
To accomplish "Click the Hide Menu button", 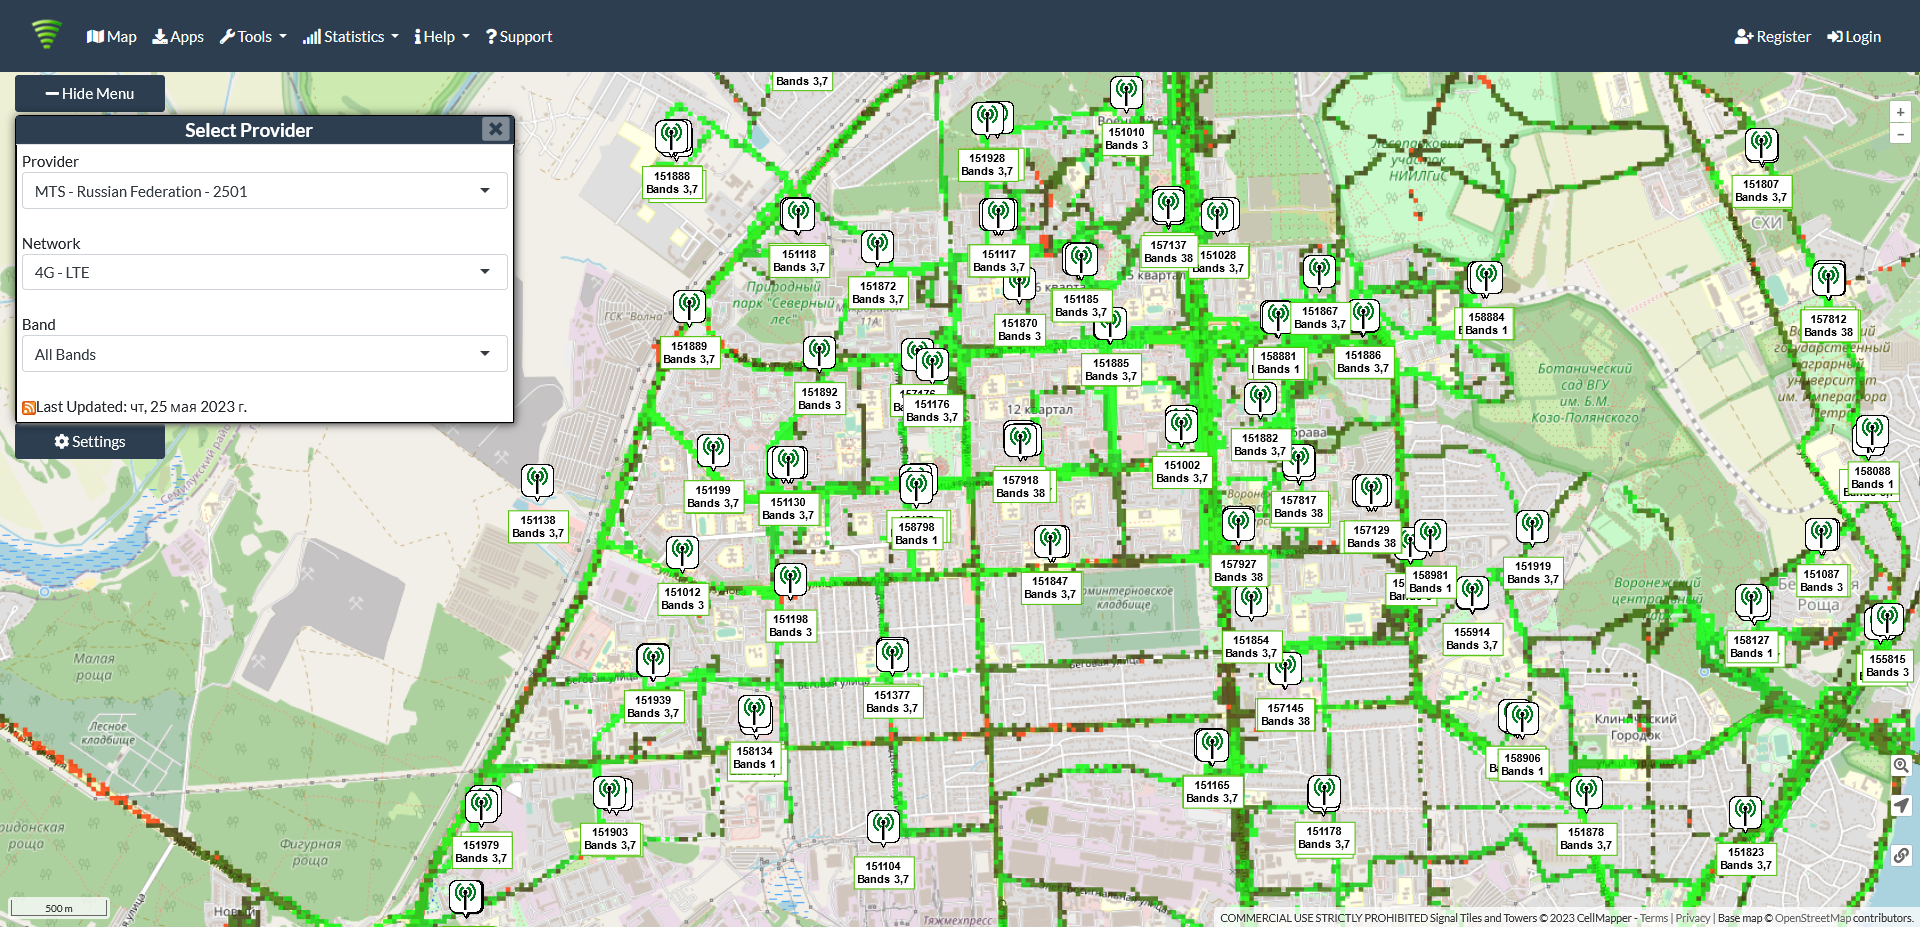I will pyautogui.click(x=89, y=93).
